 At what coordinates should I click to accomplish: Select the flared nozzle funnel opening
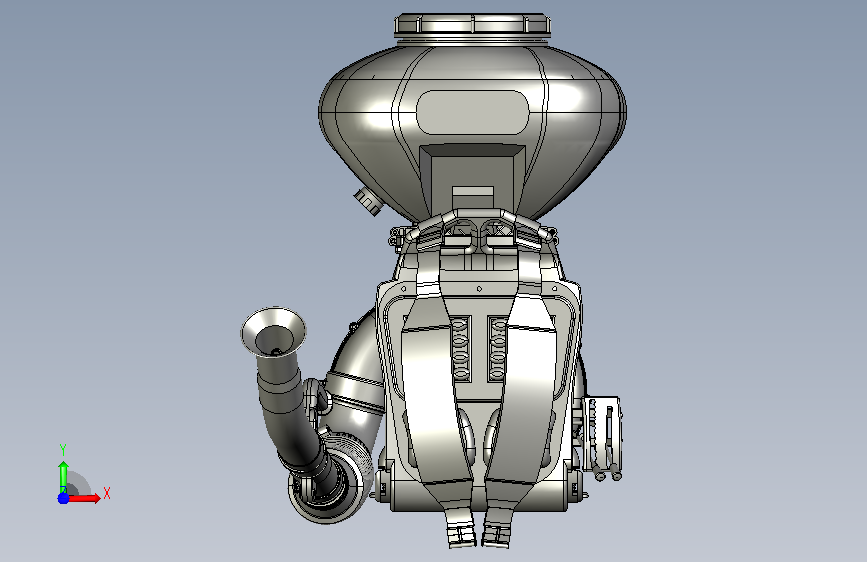pyautogui.click(x=273, y=331)
